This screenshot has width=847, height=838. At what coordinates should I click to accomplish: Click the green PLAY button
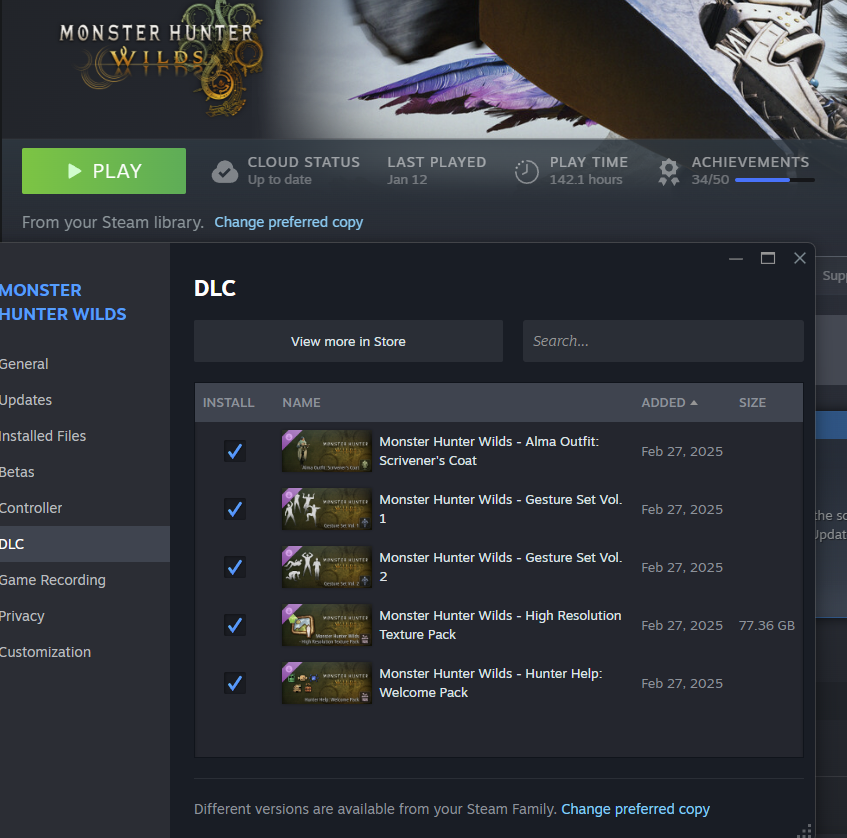point(104,171)
